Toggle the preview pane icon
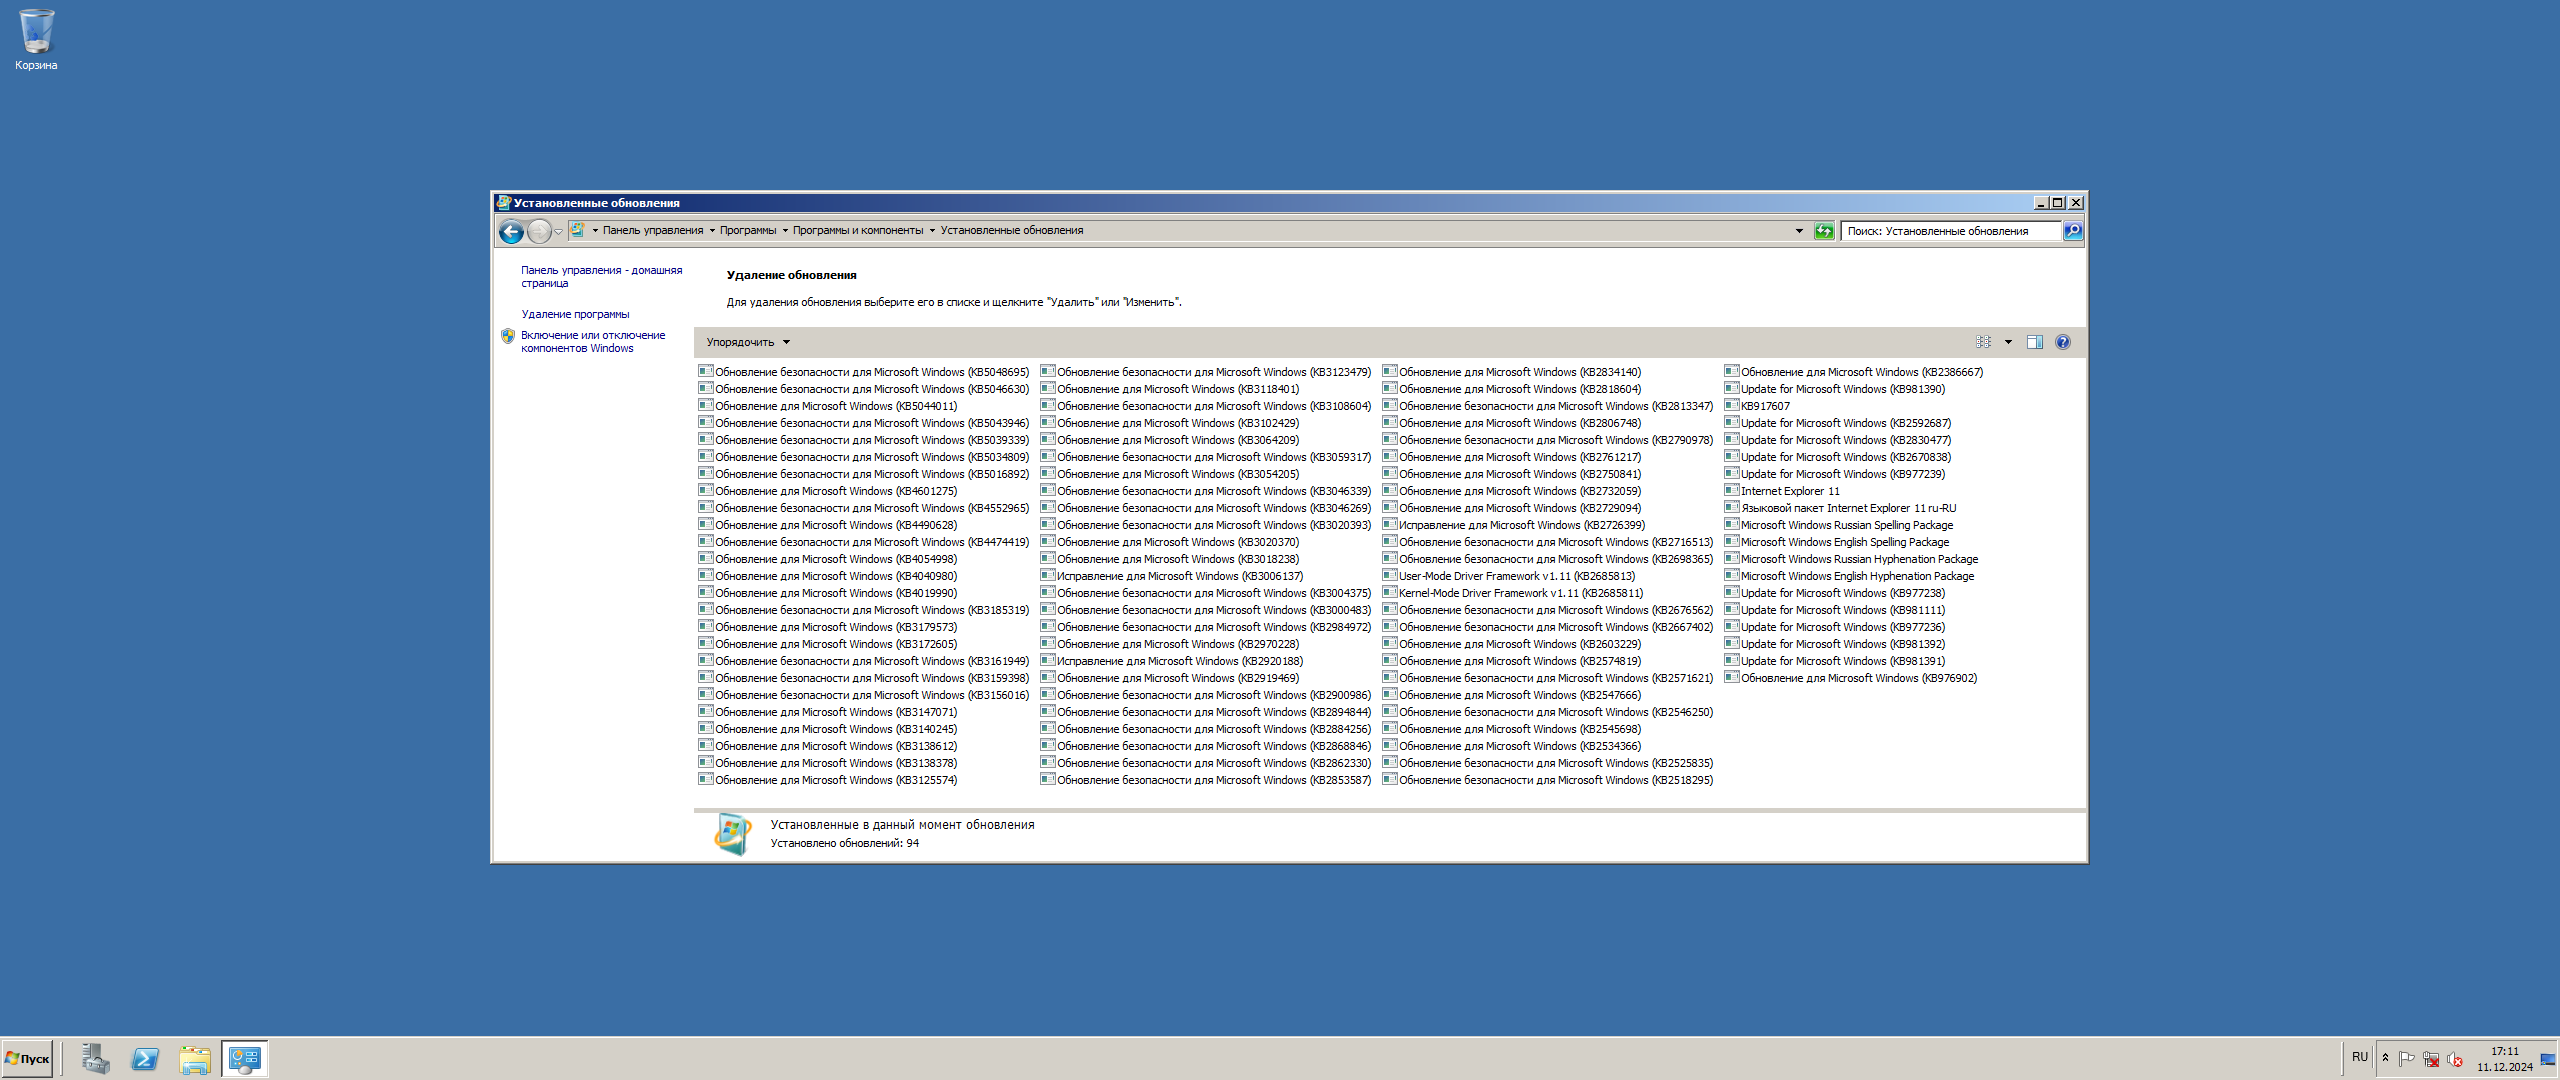The image size is (2560, 1080). [x=2035, y=342]
